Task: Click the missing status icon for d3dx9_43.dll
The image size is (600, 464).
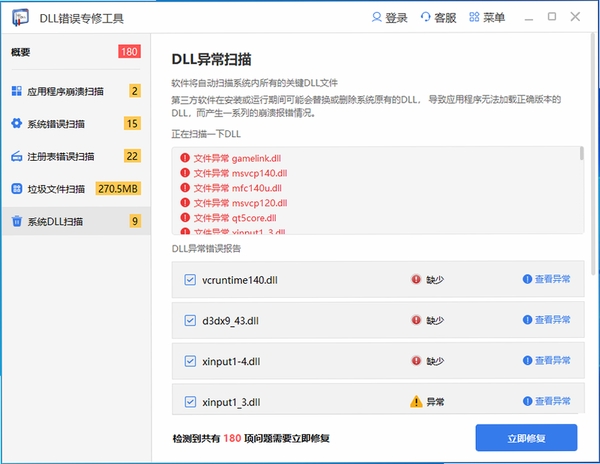Action: [x=416, y=320]
